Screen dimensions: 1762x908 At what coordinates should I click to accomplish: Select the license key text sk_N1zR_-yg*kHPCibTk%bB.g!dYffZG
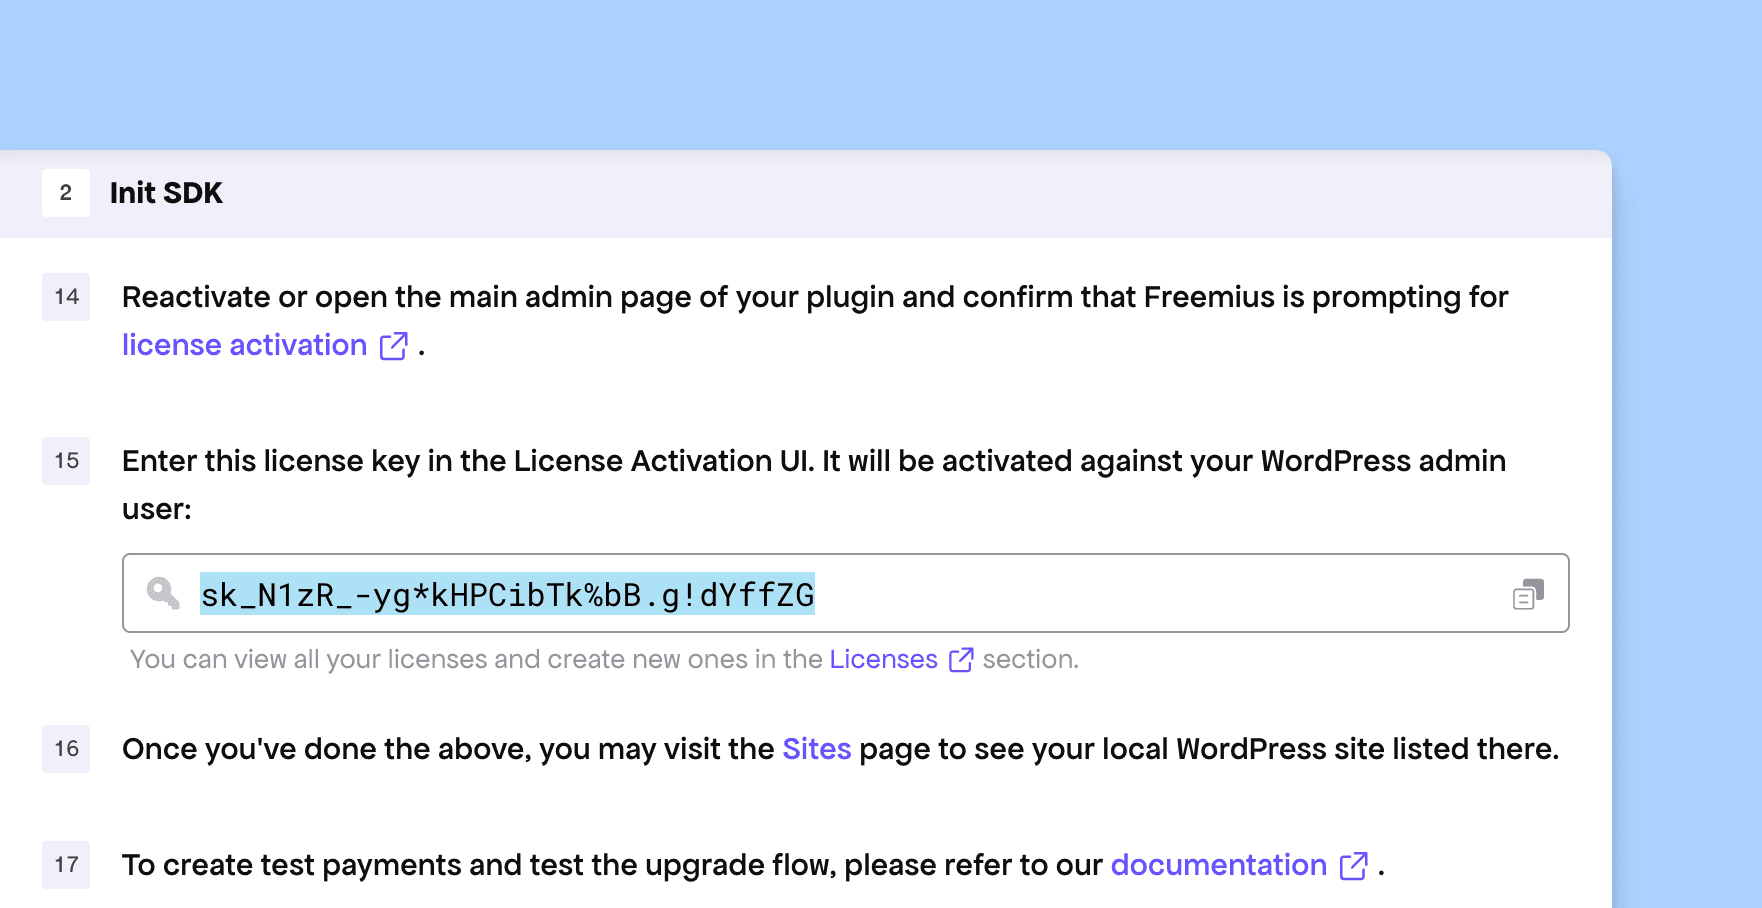507,594
